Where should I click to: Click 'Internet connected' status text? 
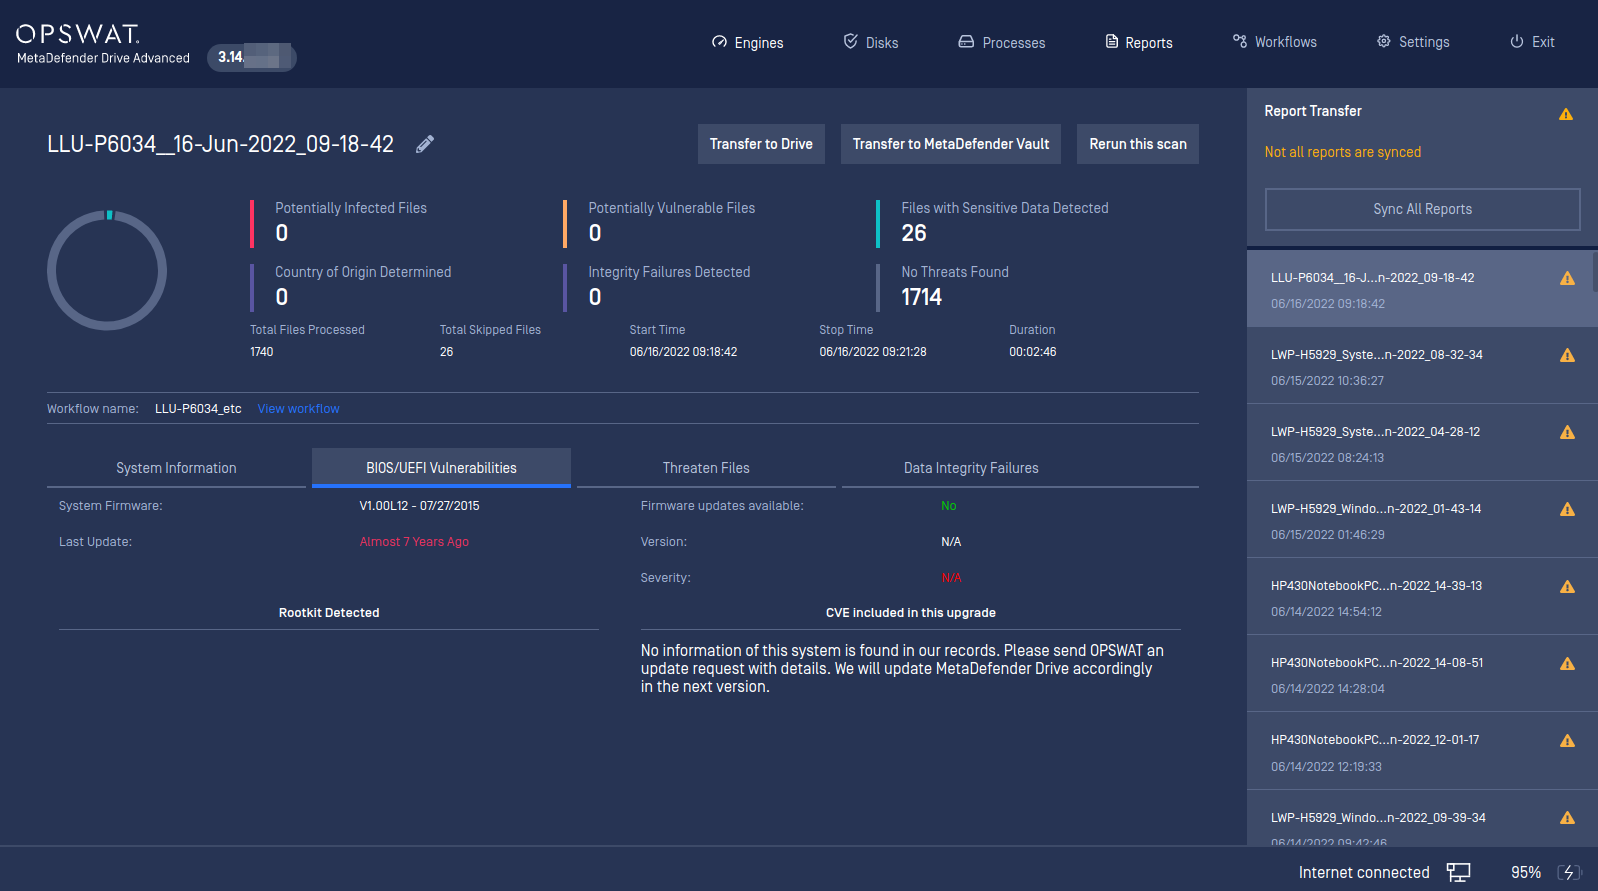tap(1364, 873)
